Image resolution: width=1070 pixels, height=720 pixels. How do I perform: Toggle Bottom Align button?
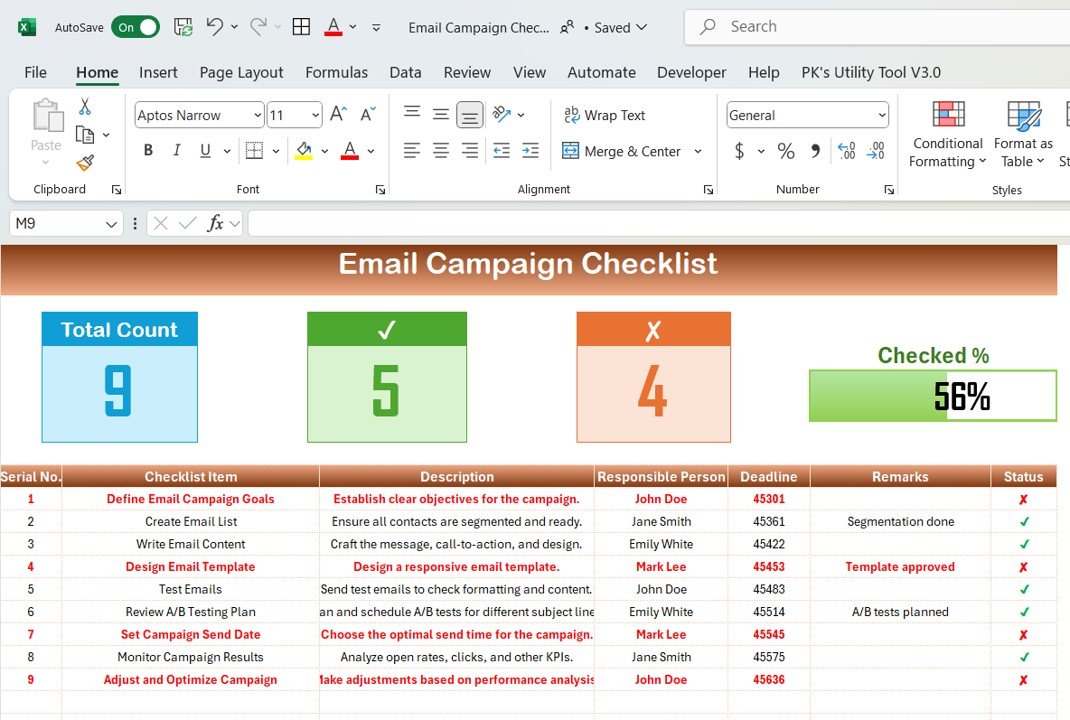pos(469,115)
